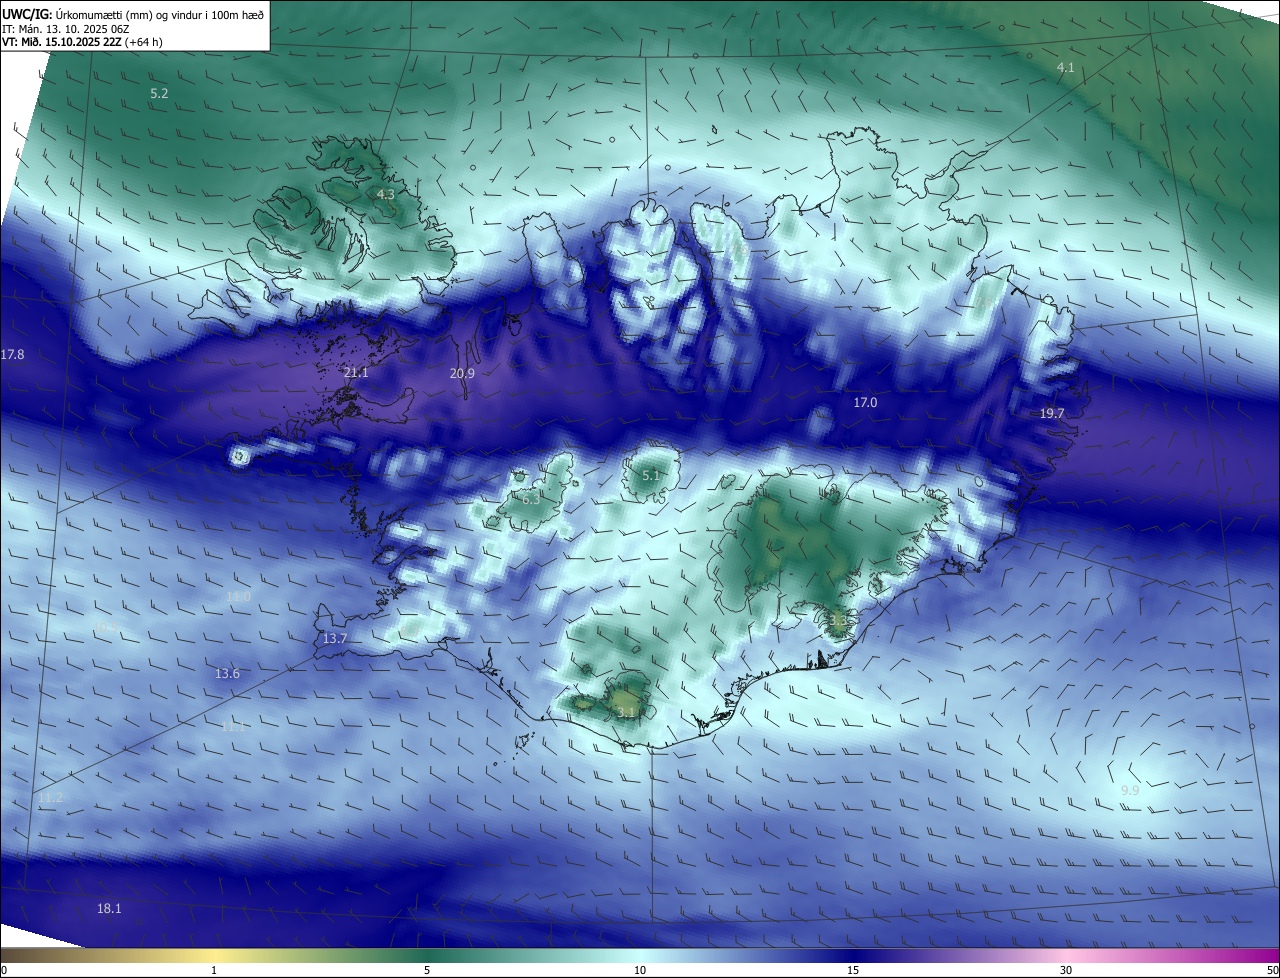Viewport: 1280px width, 978px height.
Task: Click the 9.9 value label on the map
Action: click(1130, 790)
